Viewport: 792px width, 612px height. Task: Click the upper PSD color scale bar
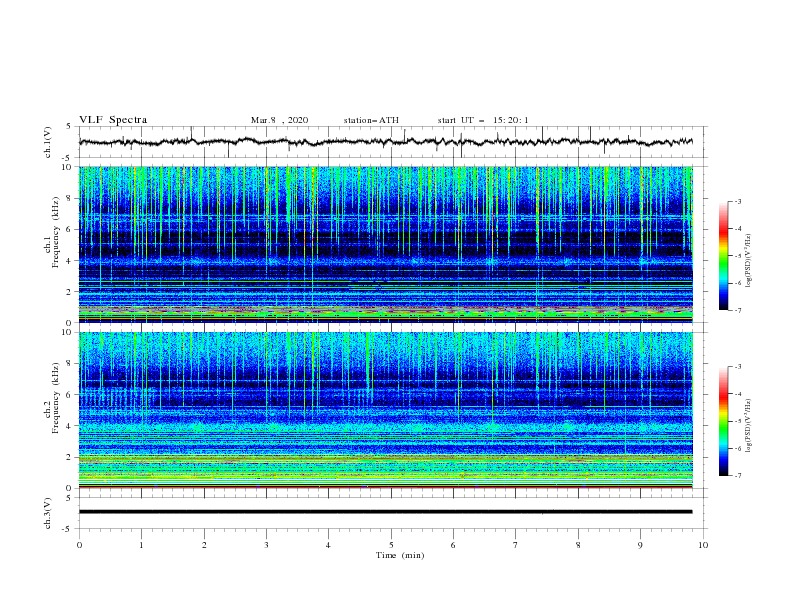(724, 256)
